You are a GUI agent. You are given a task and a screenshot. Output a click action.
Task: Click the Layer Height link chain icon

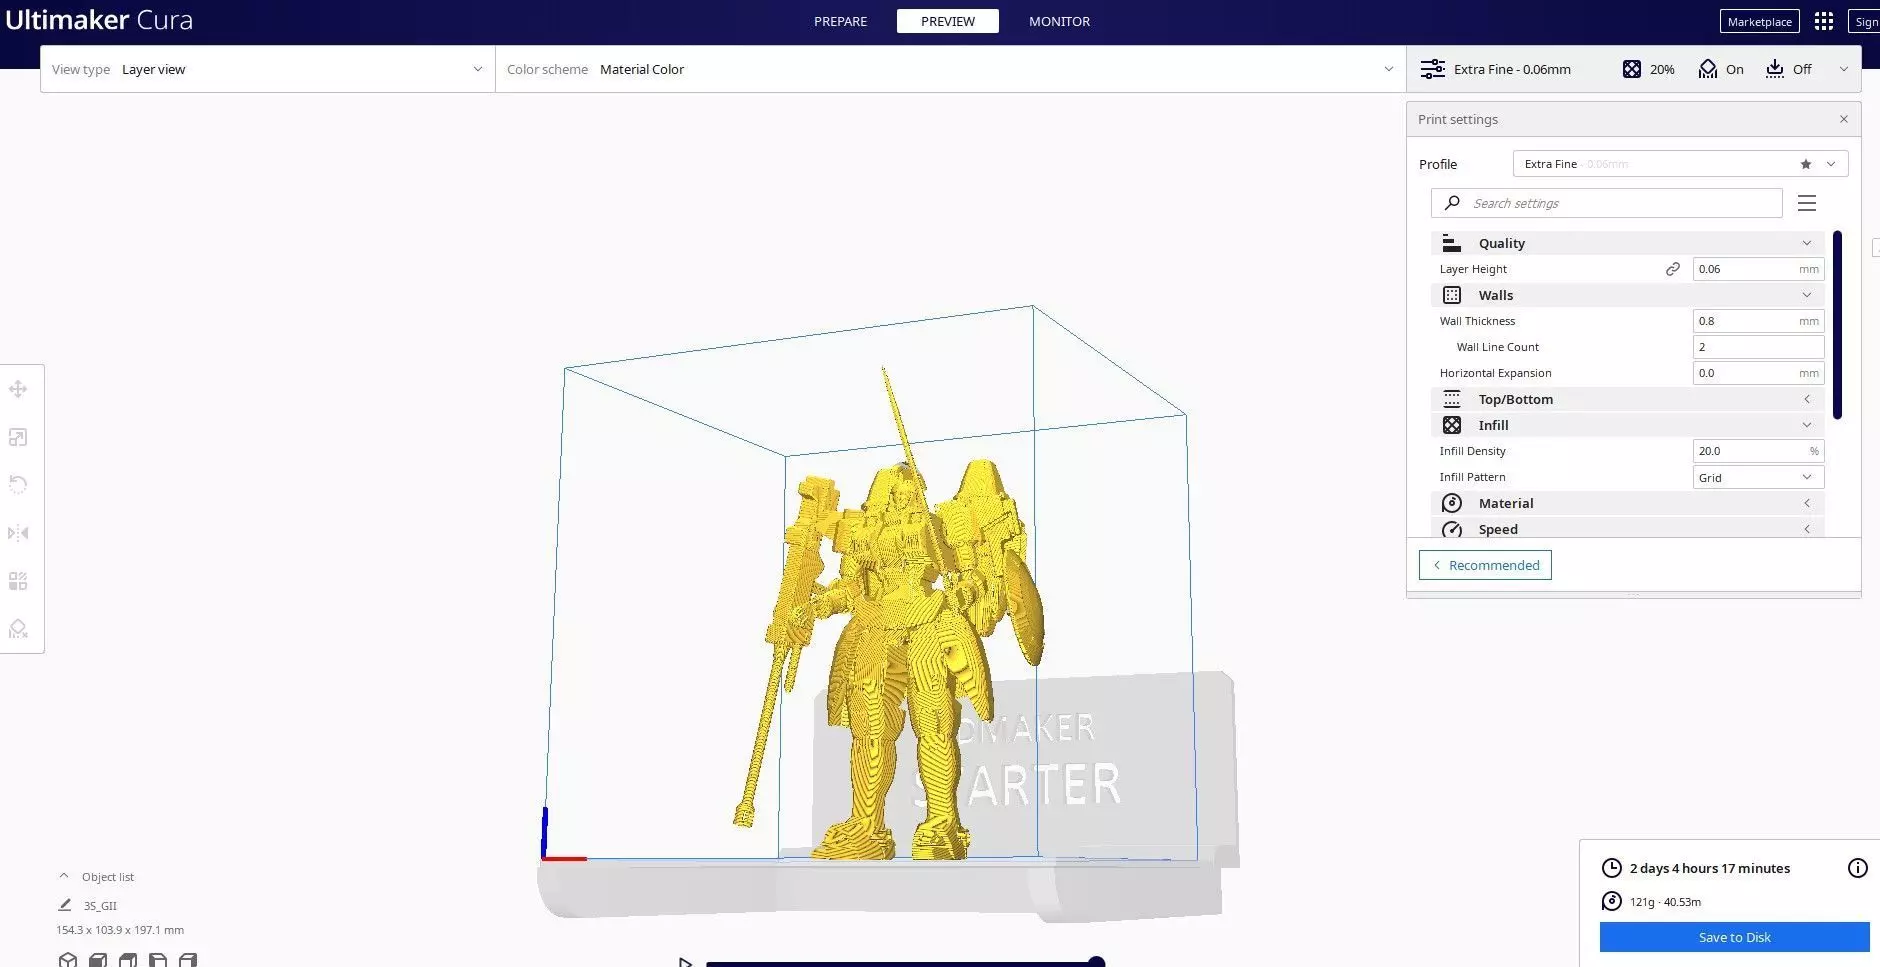1673,269
